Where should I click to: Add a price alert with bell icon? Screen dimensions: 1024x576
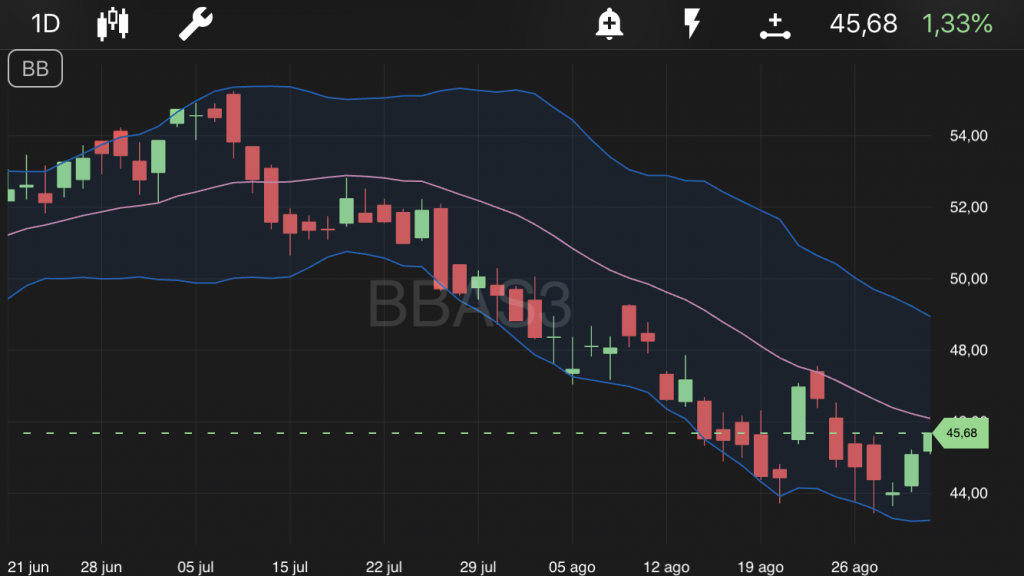pyautogui.click(x=609, y=24)
